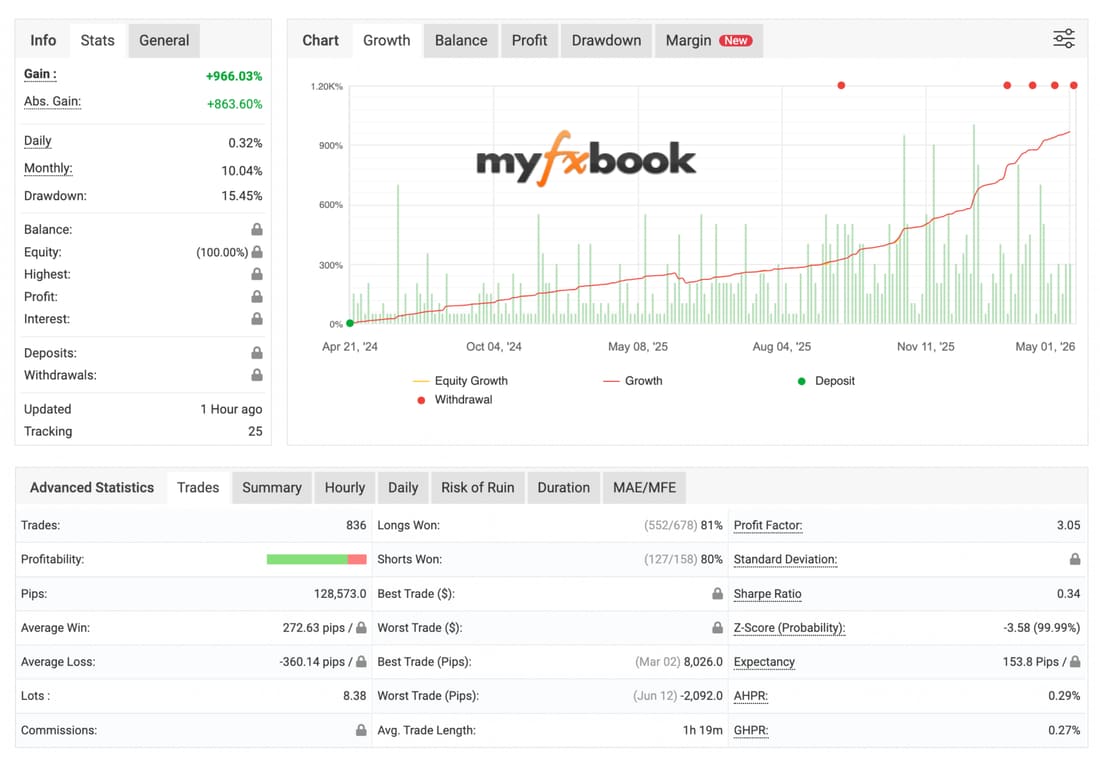Click the +966.03% gain value
The width and height of the screenshot is (1100, 773).
pos(234,76)
